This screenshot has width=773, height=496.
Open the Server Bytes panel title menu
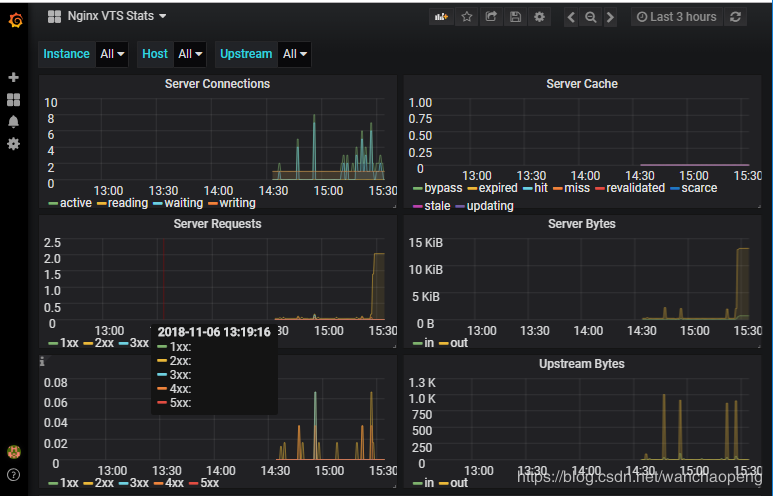click(x=582, y=224)
